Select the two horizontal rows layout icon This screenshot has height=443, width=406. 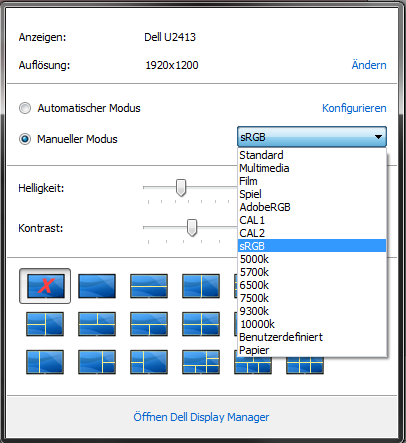[149, 286]
